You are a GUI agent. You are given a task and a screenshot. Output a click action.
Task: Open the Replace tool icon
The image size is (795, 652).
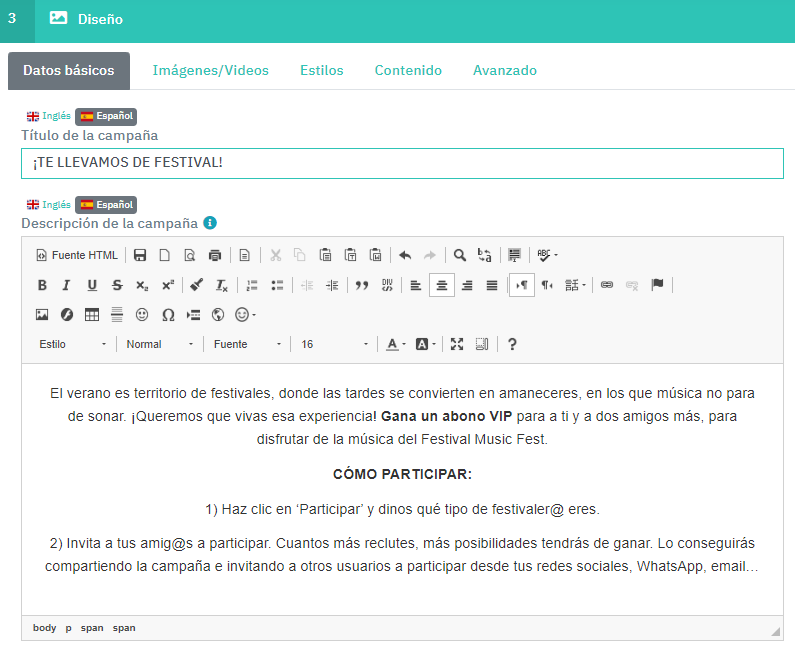[x=485, y=255]
